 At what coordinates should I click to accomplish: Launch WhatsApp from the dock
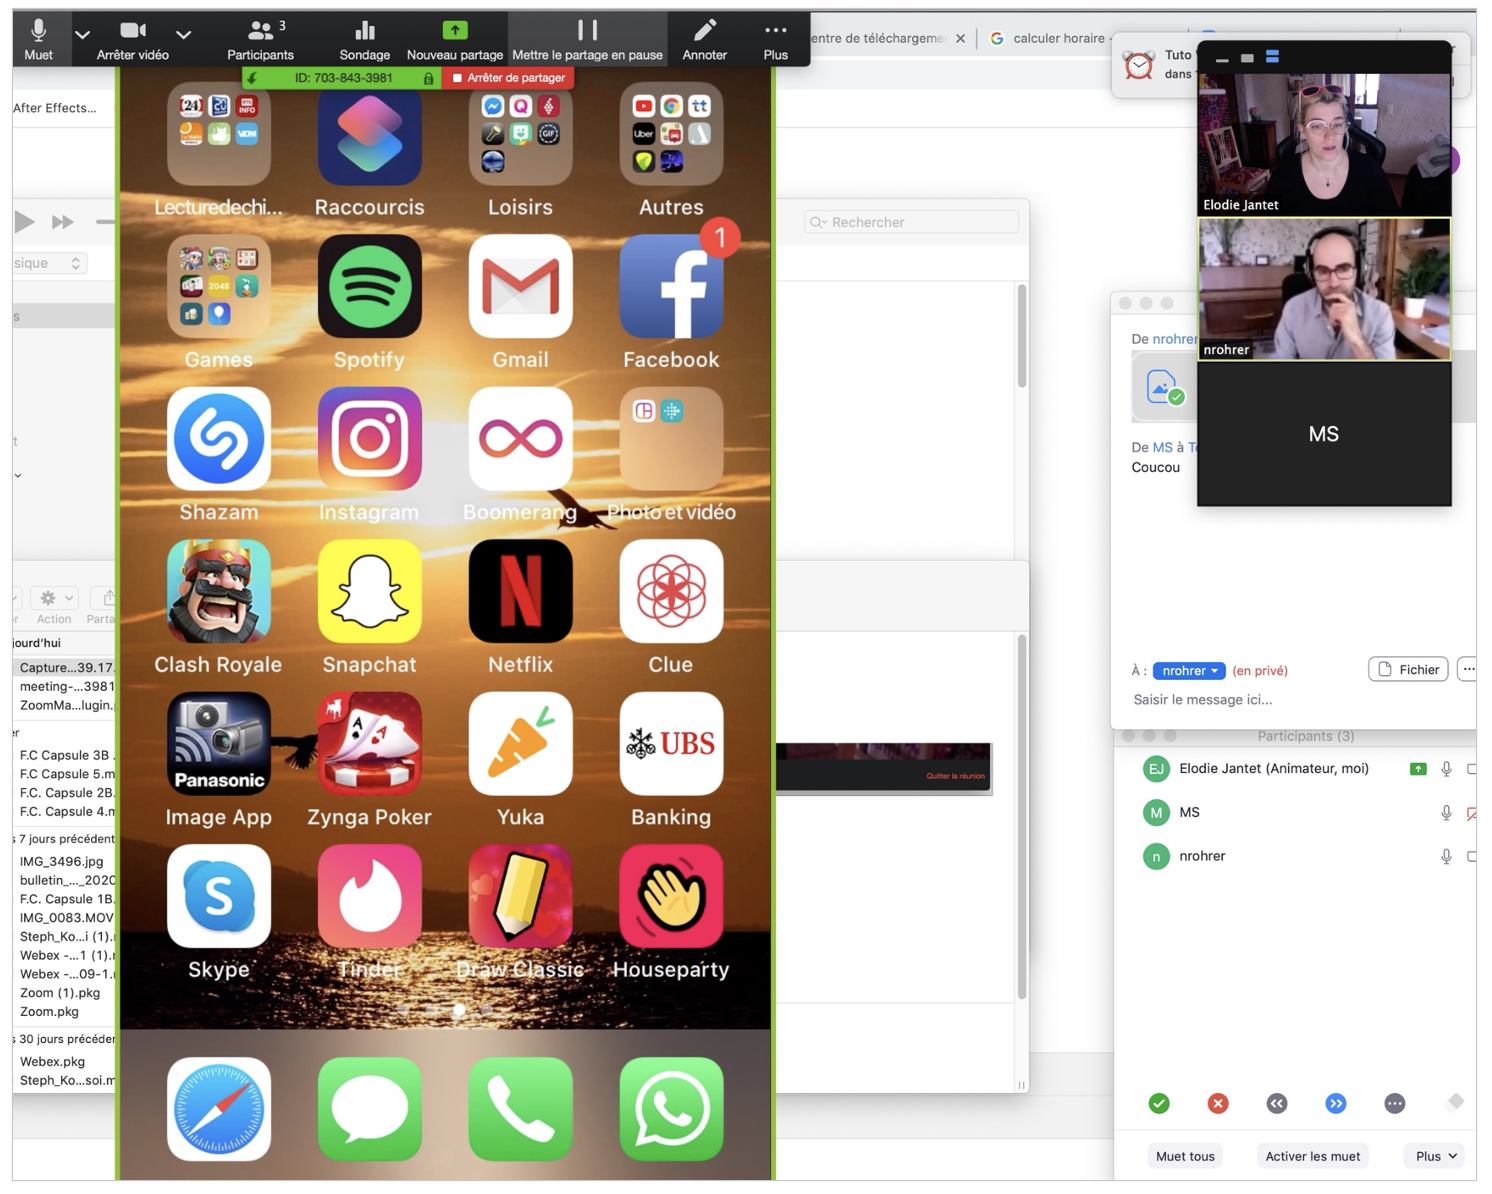pyautogui.click(x=670, y=1108)
